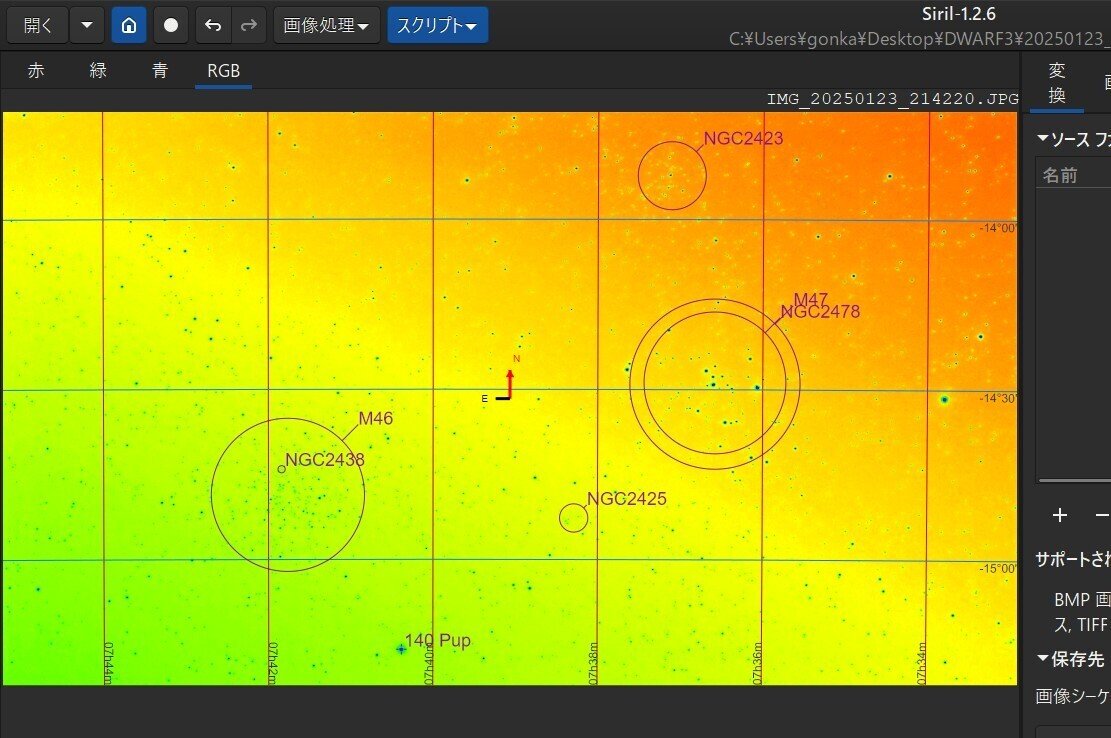Click the 名前 column header
Viewport: 1111px width, 738px height.
click(x=1073, y=175)
